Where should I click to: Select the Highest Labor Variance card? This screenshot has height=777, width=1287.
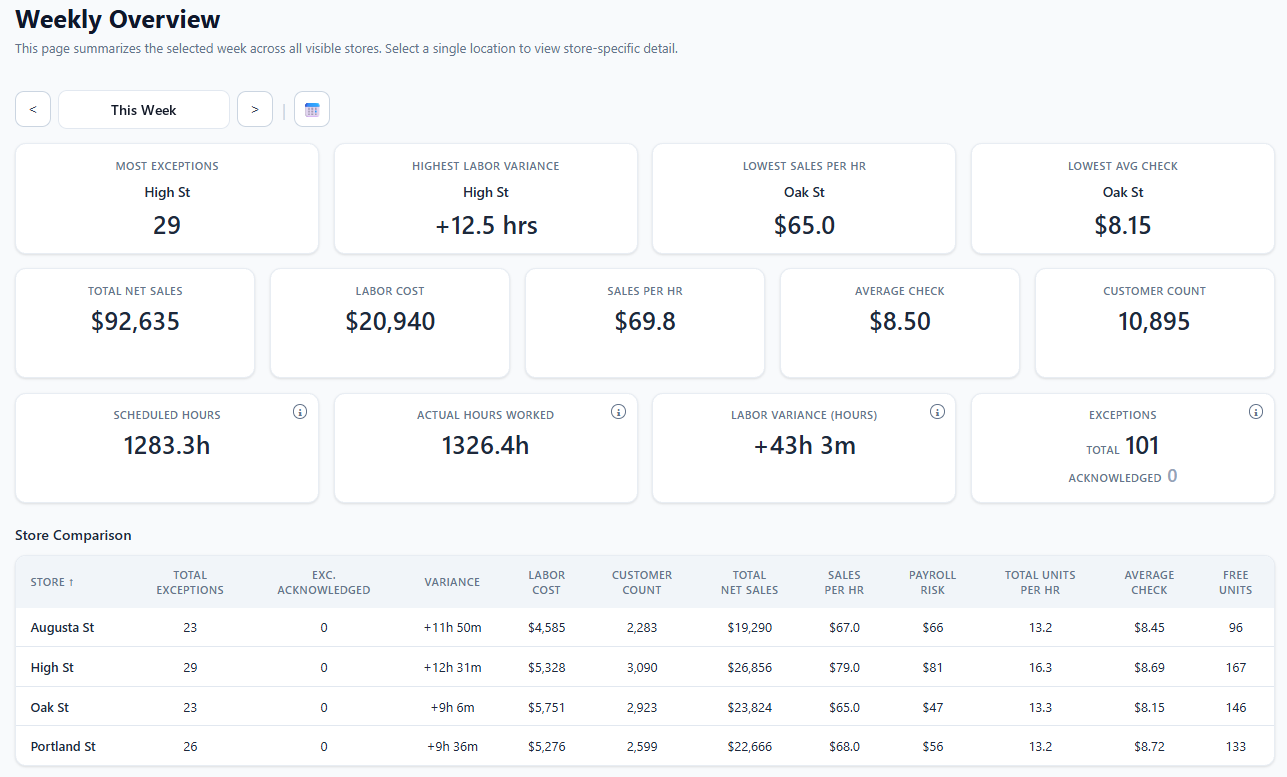point(486,198)
